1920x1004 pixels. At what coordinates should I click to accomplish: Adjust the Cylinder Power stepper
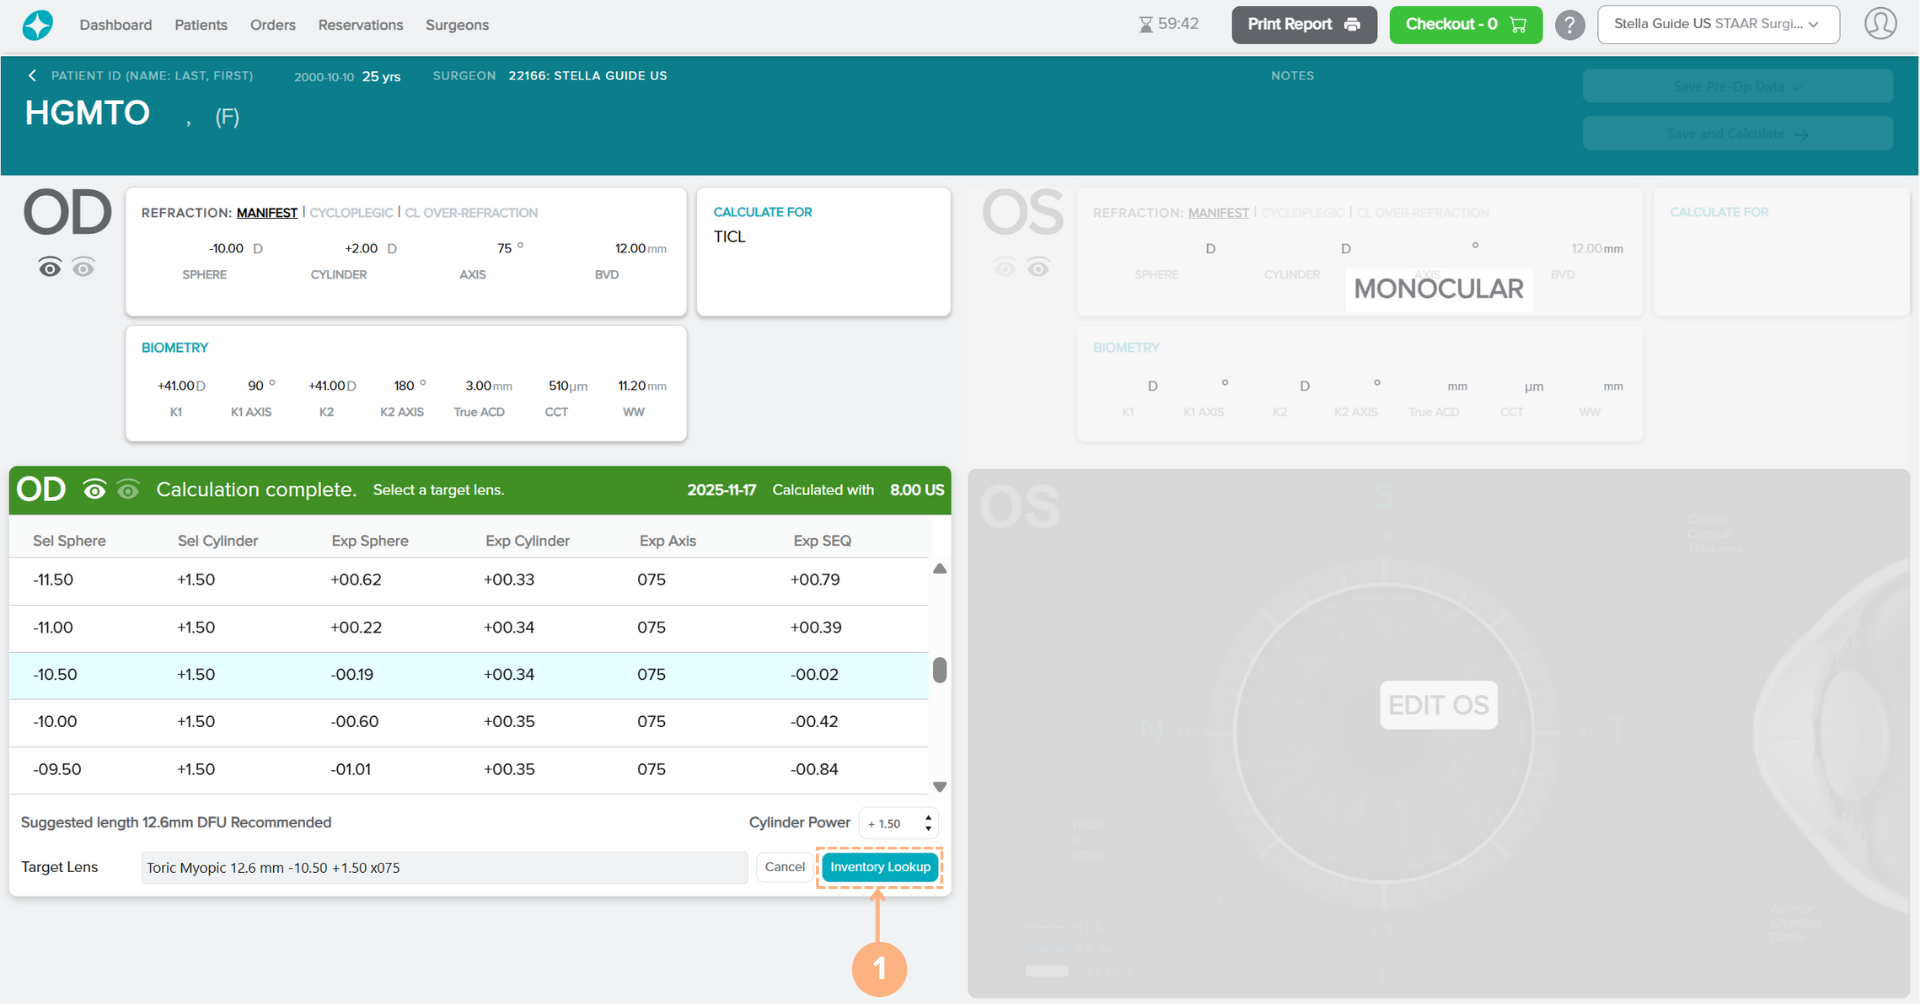(928, 823)
